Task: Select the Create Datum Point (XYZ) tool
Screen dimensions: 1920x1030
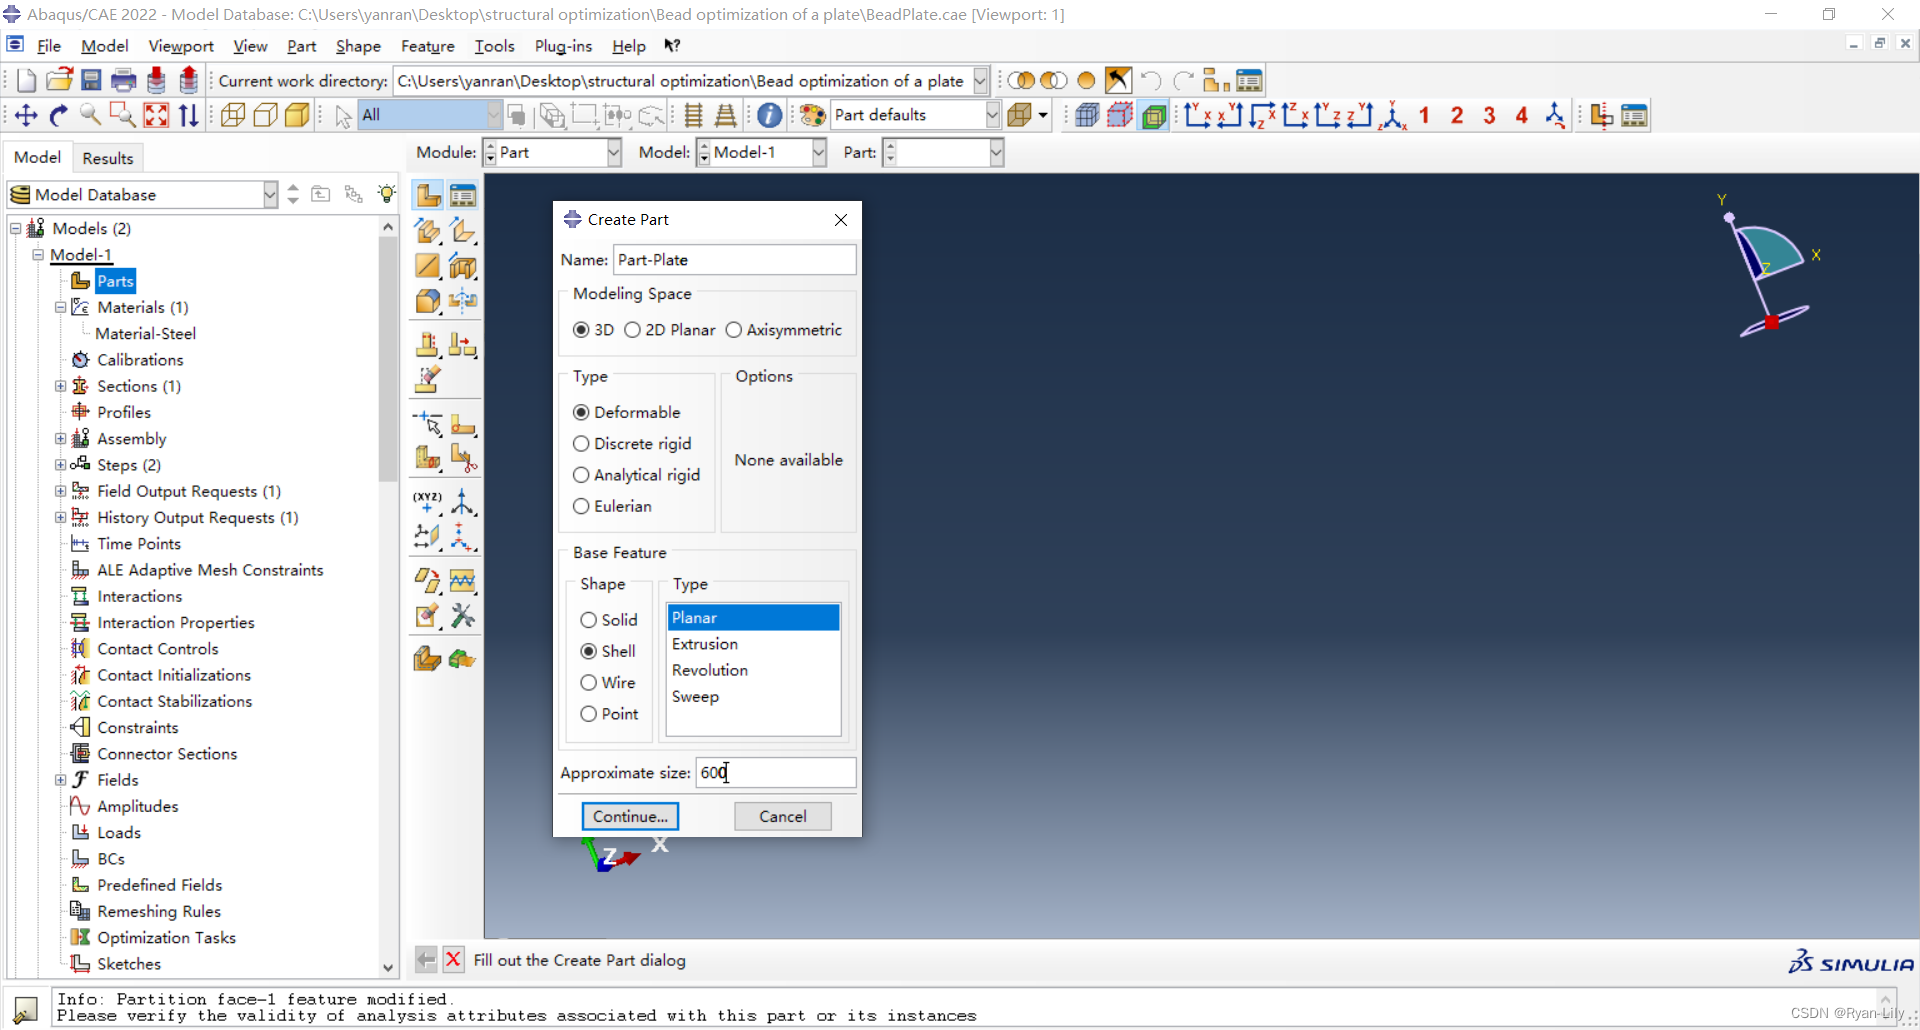Action: tap(427, 501)
